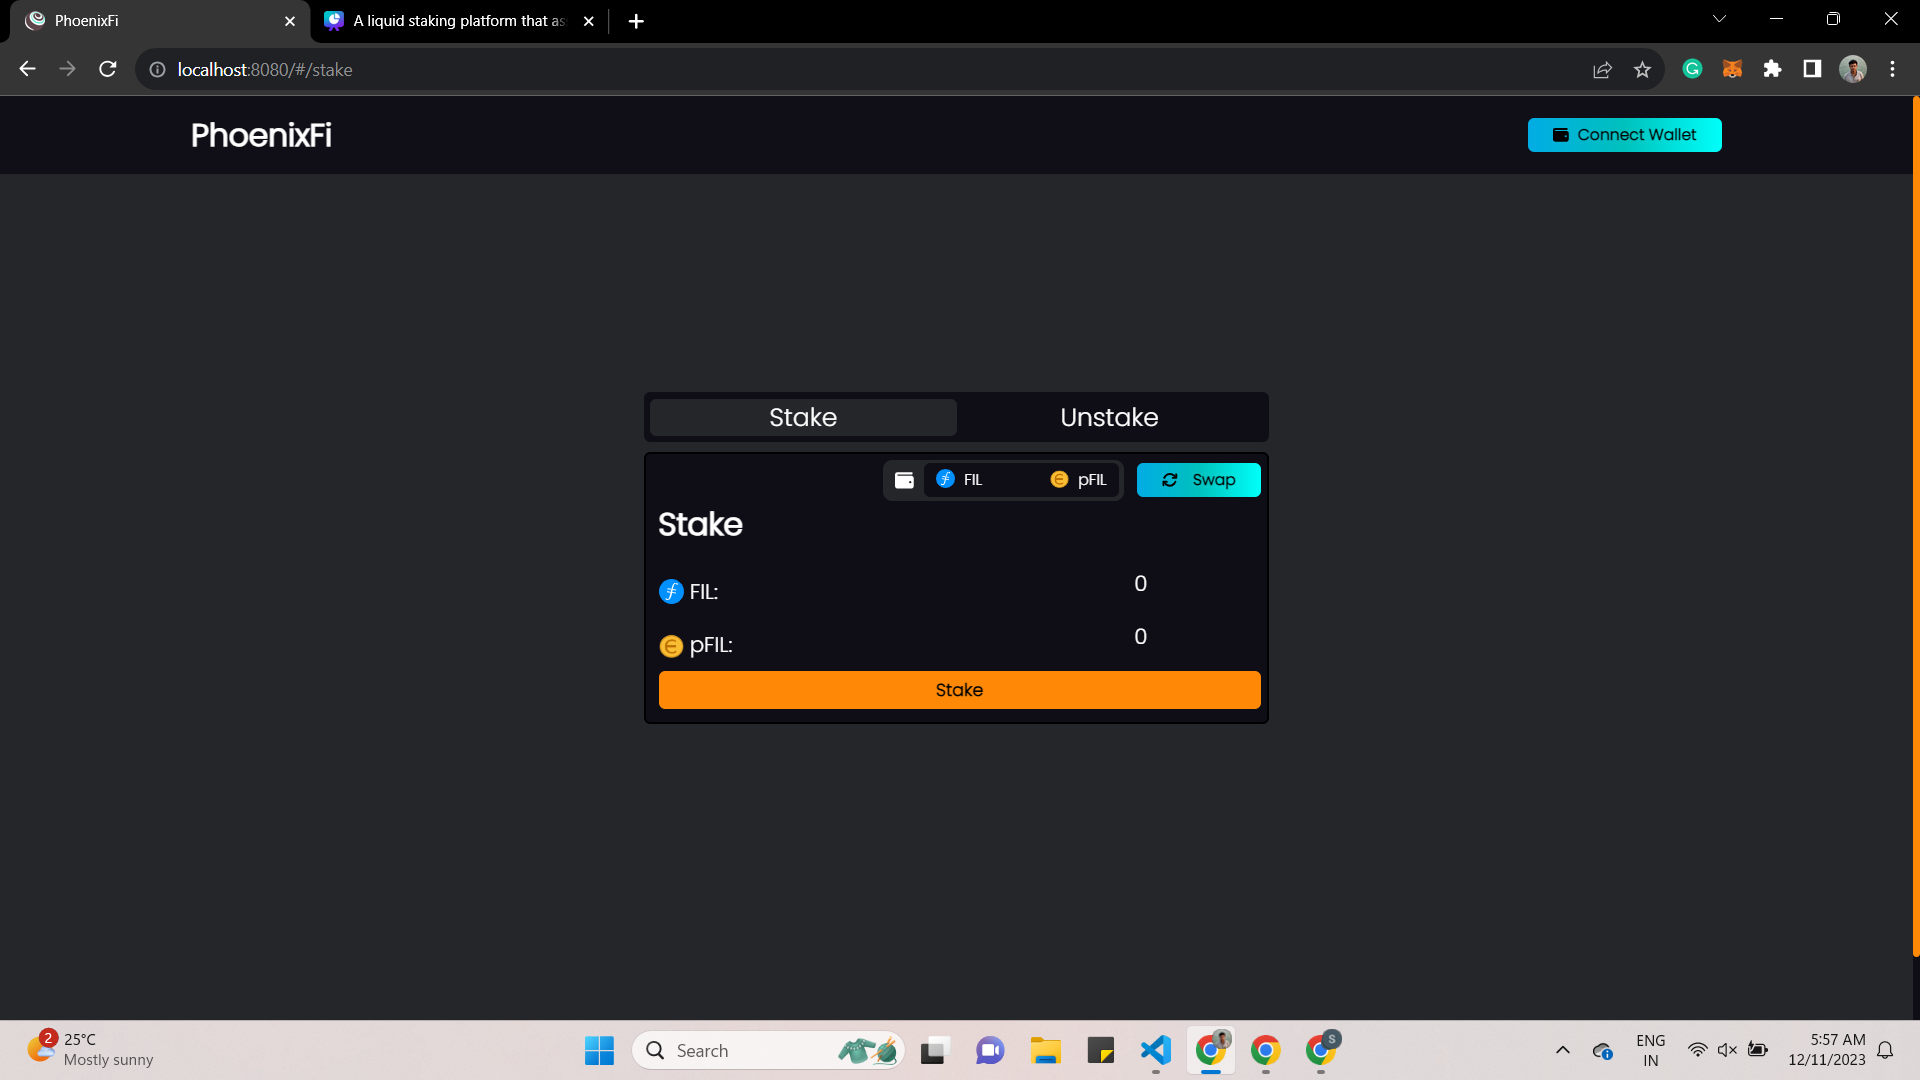Click the Connect Wallet button

[x=1624, y=135]
